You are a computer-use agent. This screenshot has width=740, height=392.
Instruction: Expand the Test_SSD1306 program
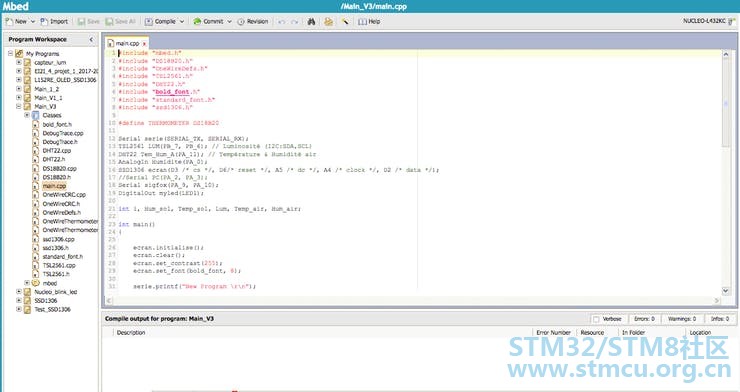tap(19, 309)
